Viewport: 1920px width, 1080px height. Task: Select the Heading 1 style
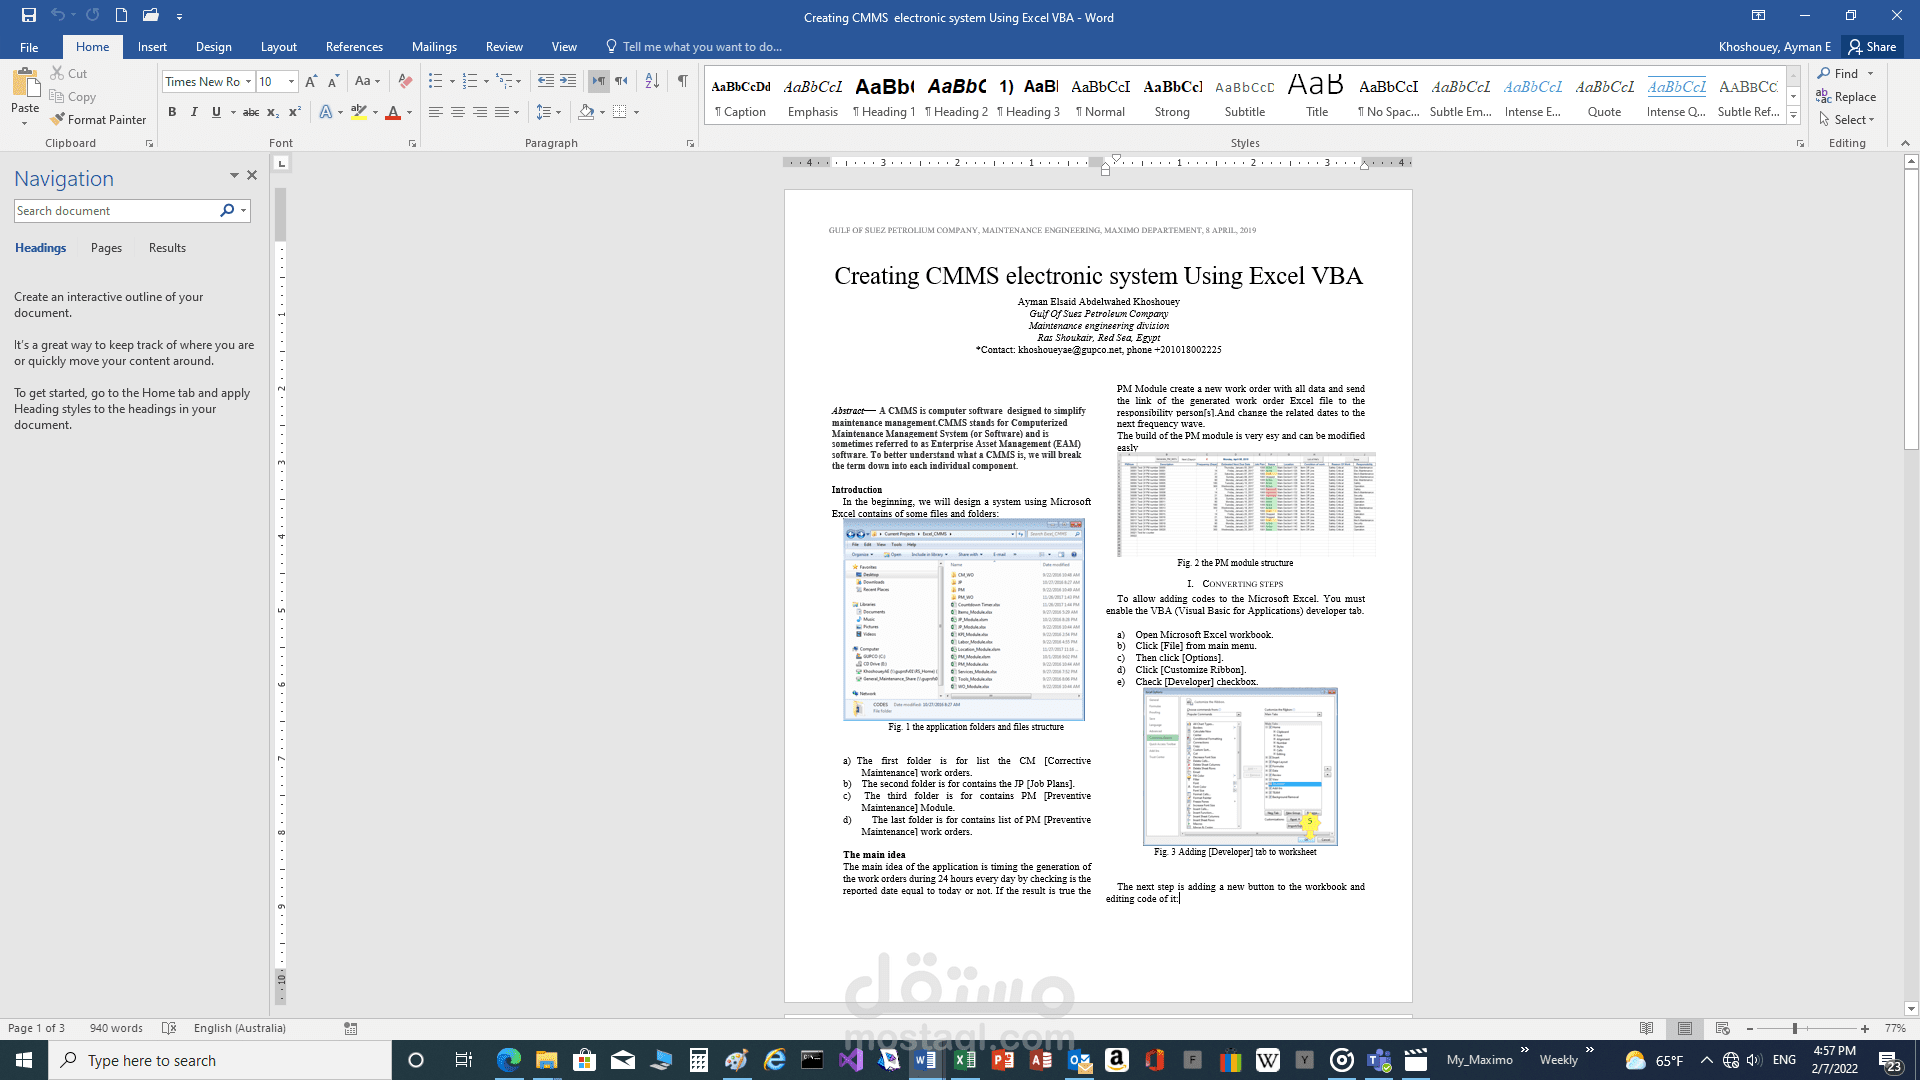click(x=883, y=95)
